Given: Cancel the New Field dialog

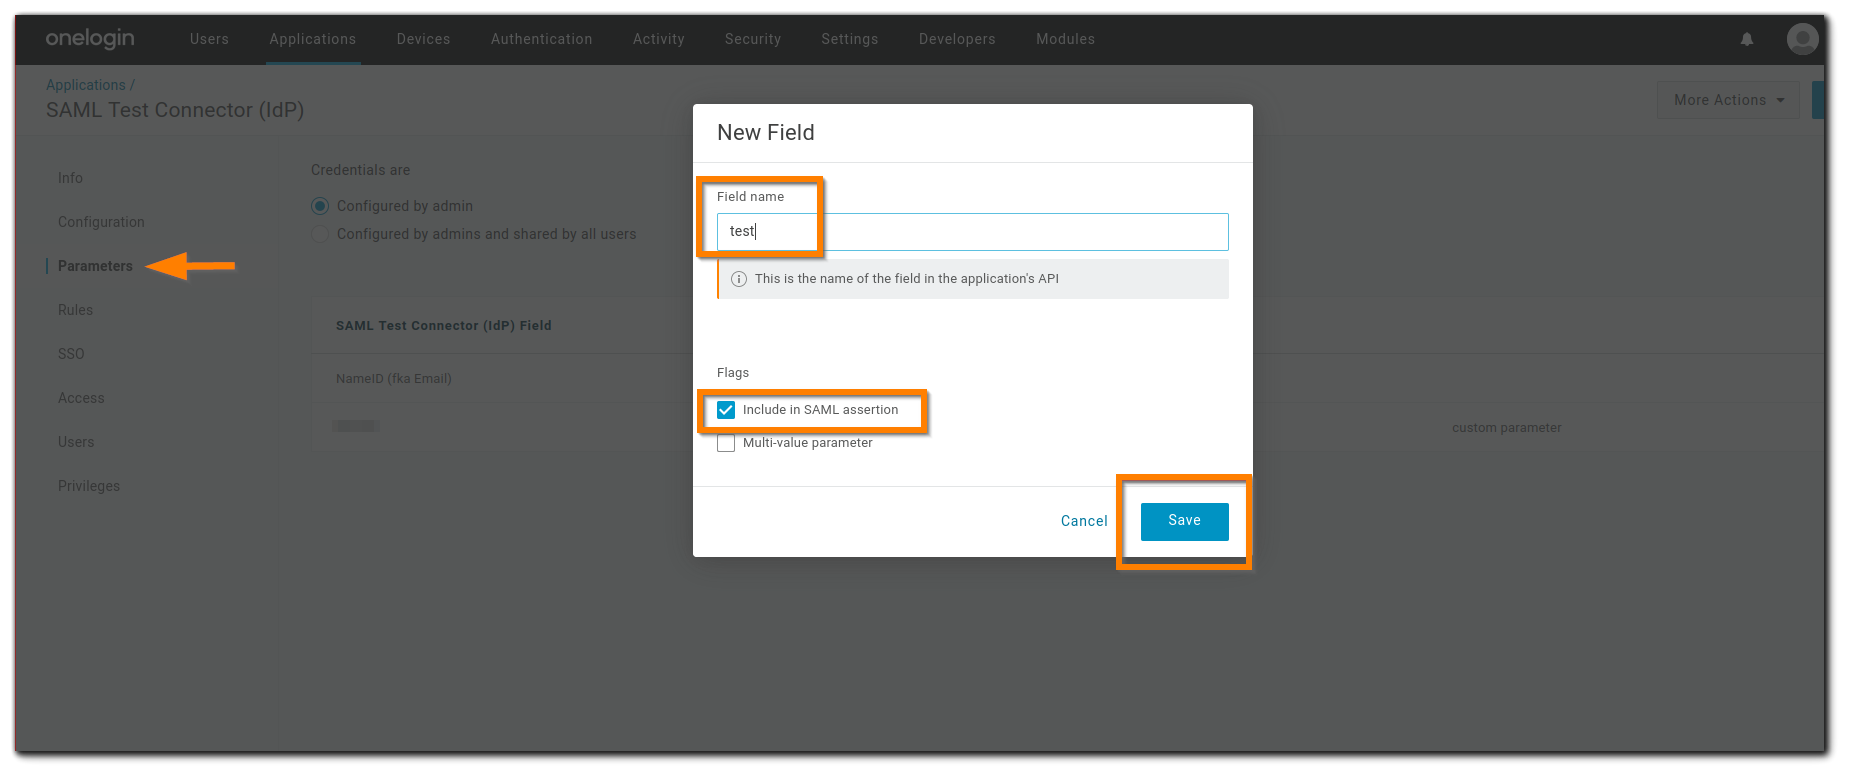Looking at the screenshot, I should 1084,521.
